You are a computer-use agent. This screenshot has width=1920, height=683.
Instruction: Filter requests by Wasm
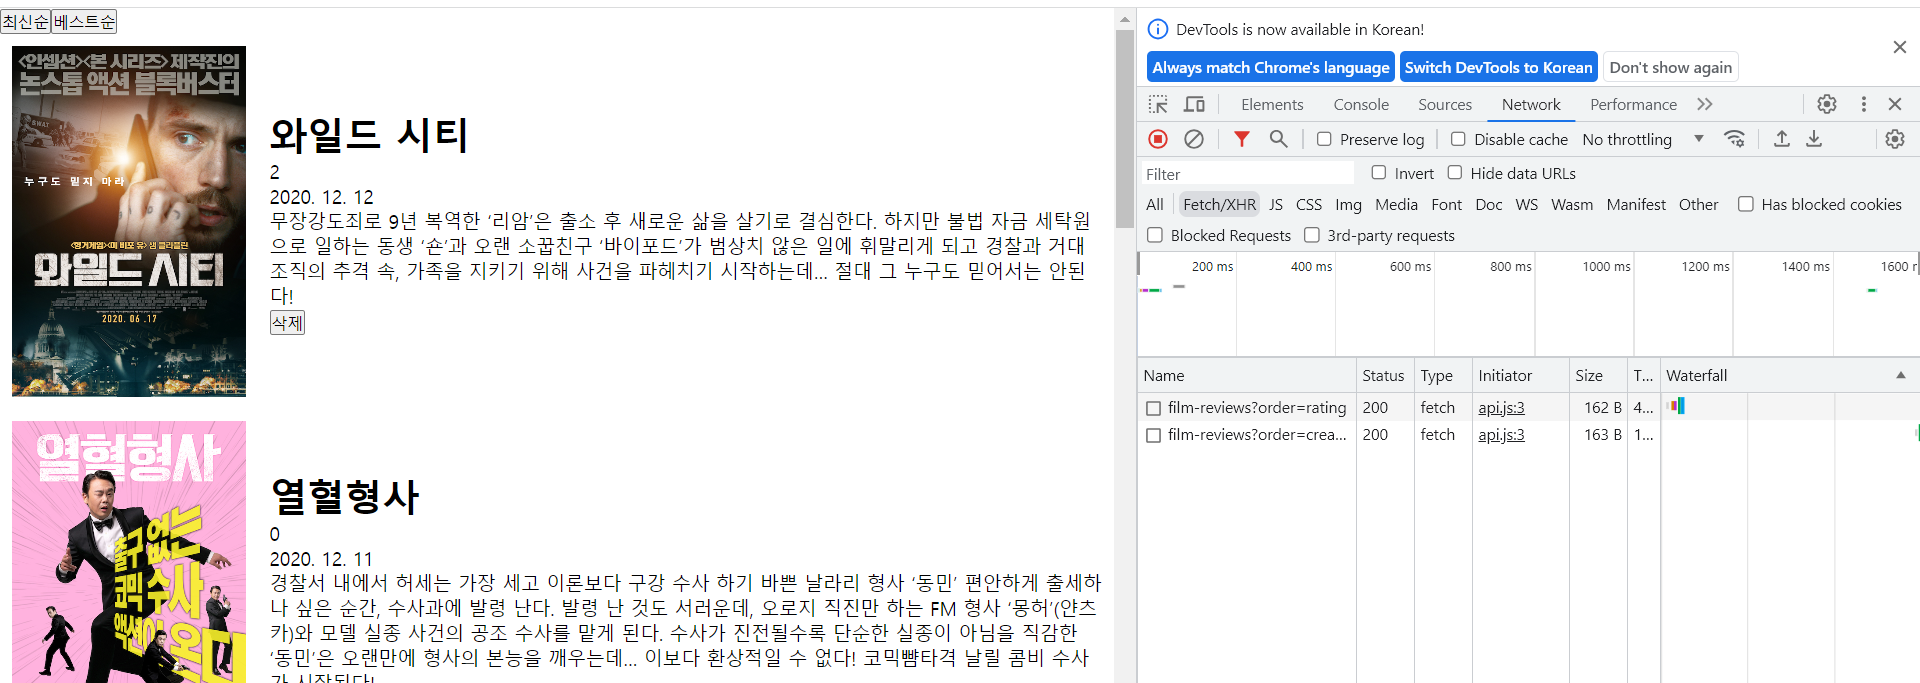pos(1572,204)
